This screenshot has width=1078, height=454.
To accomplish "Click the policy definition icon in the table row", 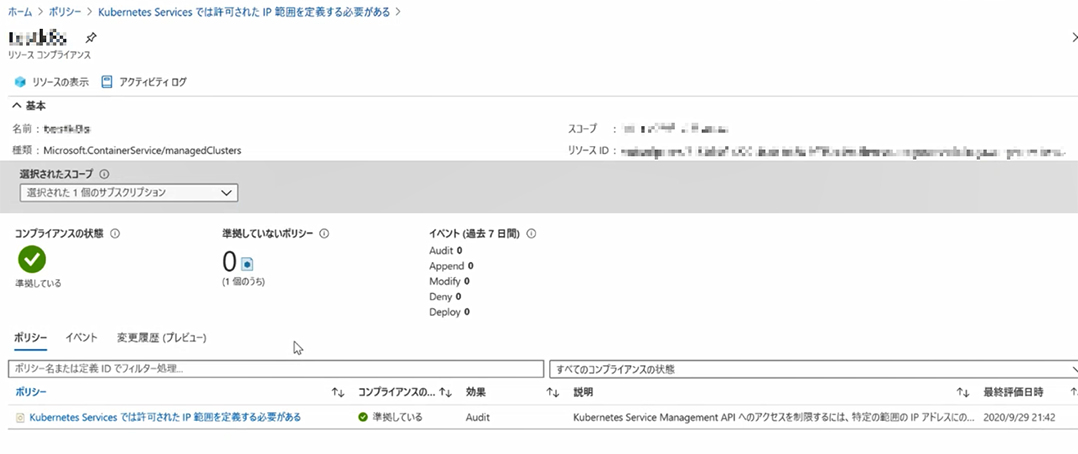I will tap(20, 418).
